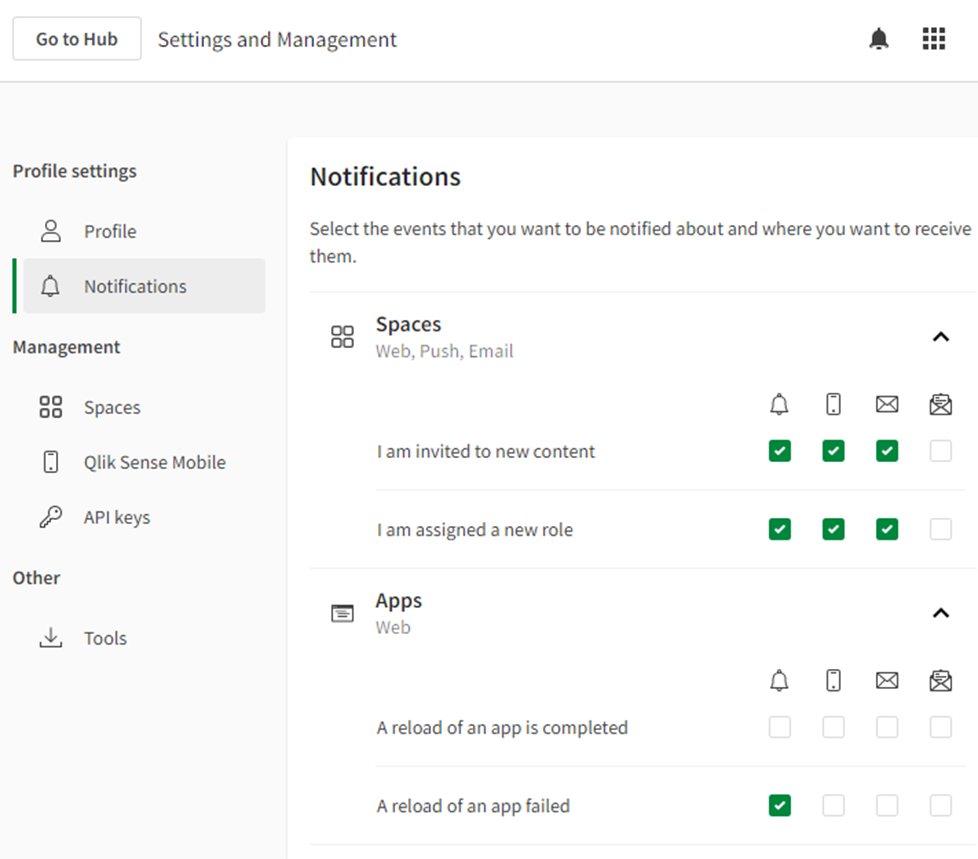Click the notification bell in the top bar
This screenshot has width=978, height=859.
coord(879,38)
